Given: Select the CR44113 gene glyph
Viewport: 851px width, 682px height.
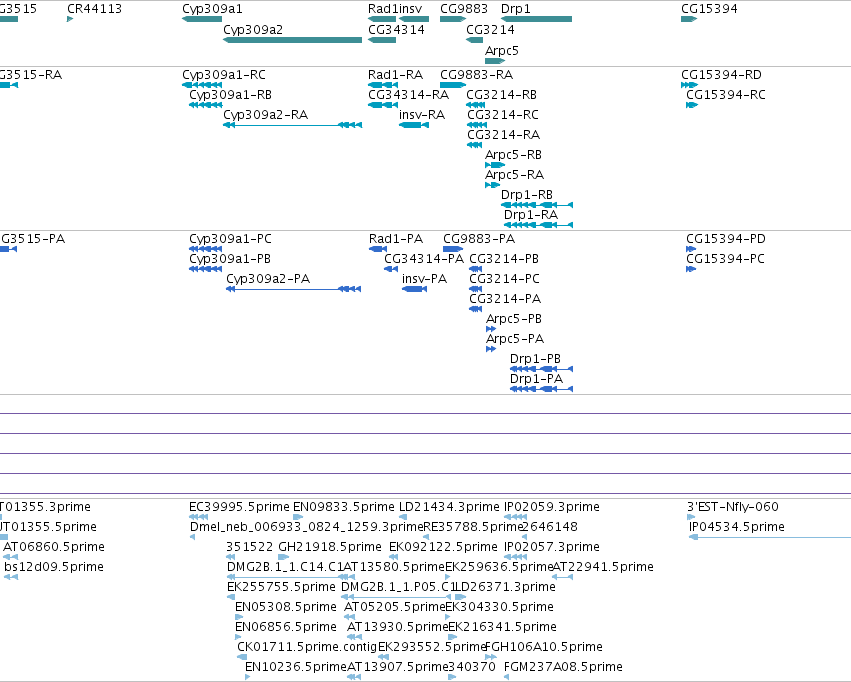Looking at the screenshot, I should (x=70, y=19).
